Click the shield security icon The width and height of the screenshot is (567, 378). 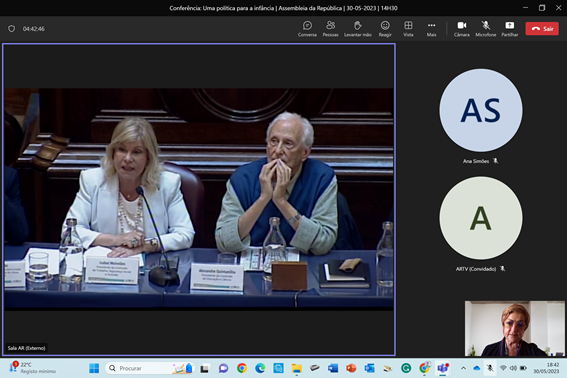click(x=12, y=29)
